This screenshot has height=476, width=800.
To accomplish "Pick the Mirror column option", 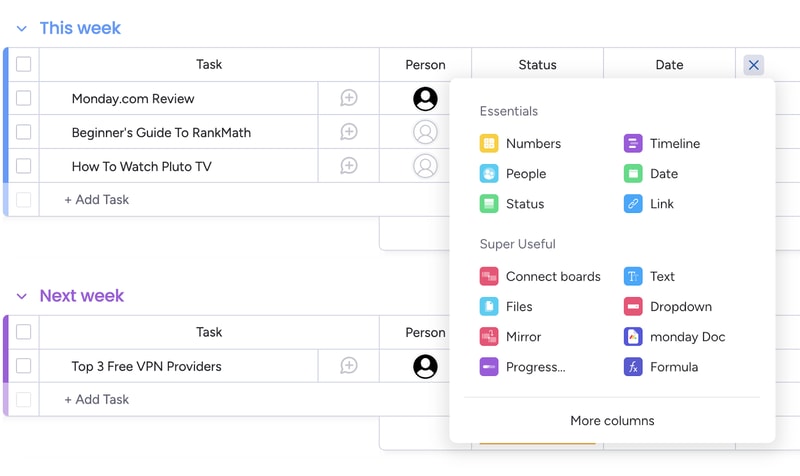I will click(510, 336).
